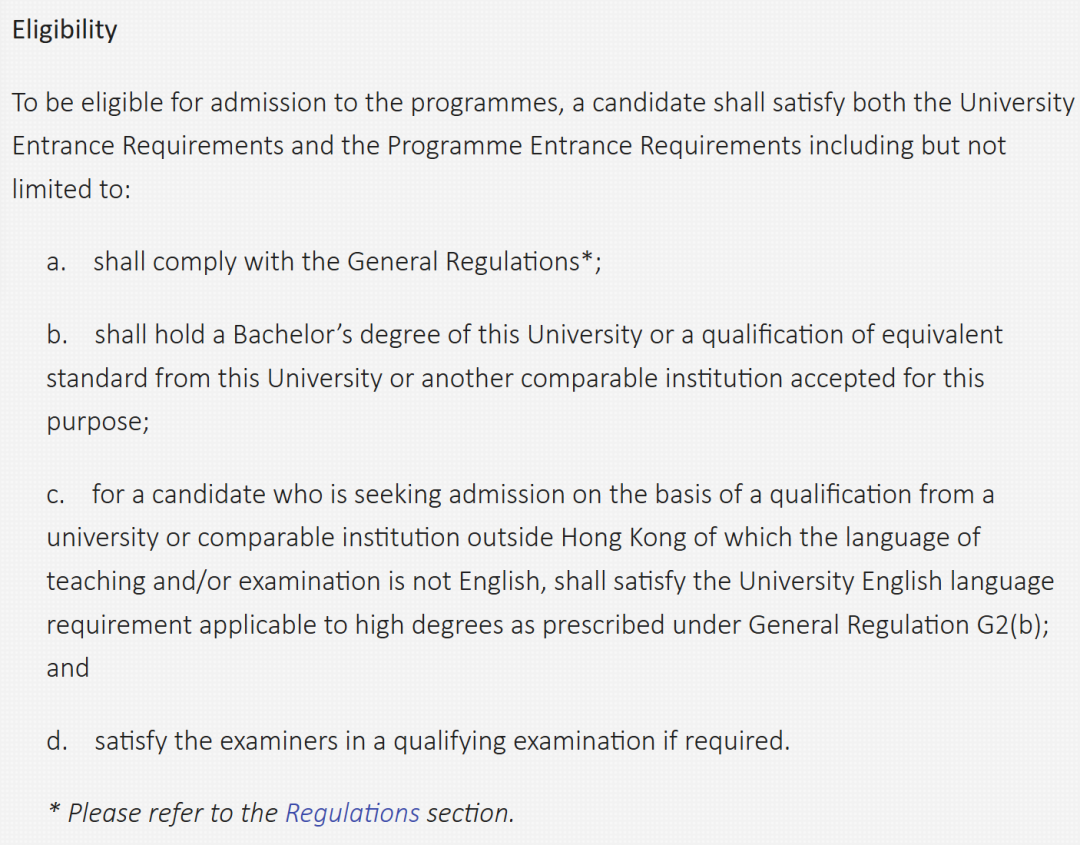Click list item d about qualifying examination
Screen dimensions: 1080x845
[x=418, y=741]
